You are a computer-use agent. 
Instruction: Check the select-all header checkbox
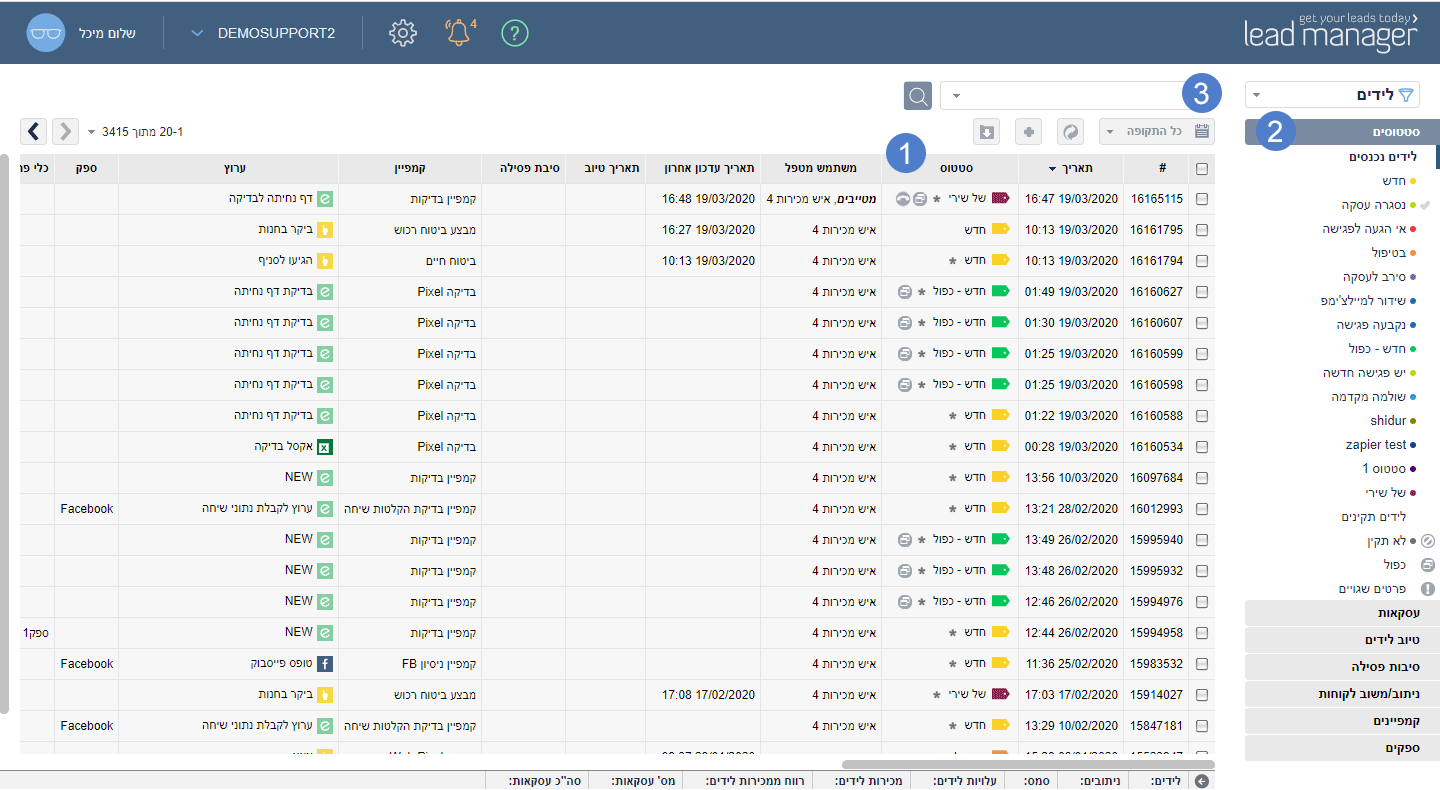click(x=1202, y=169)
